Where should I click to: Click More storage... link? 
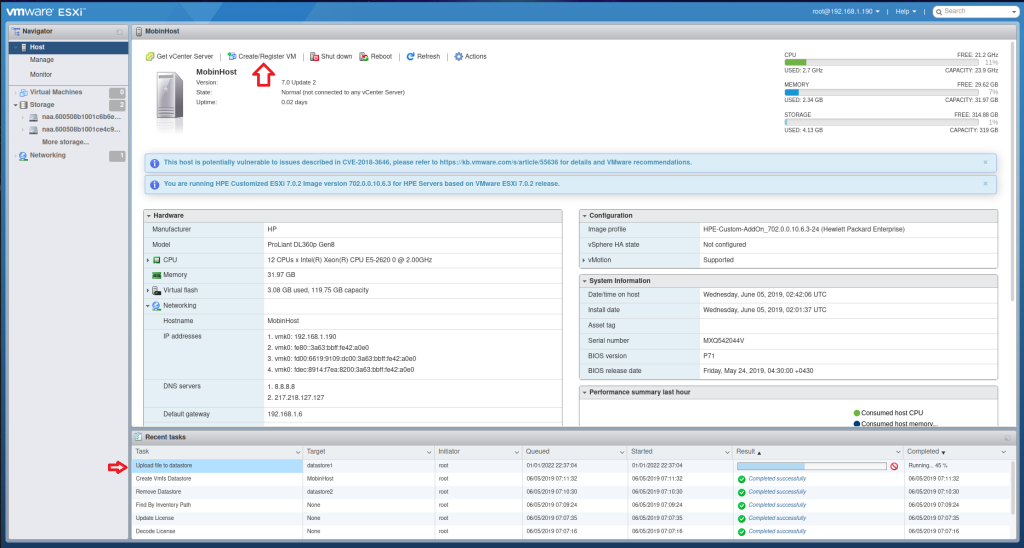tap(65, 142)
